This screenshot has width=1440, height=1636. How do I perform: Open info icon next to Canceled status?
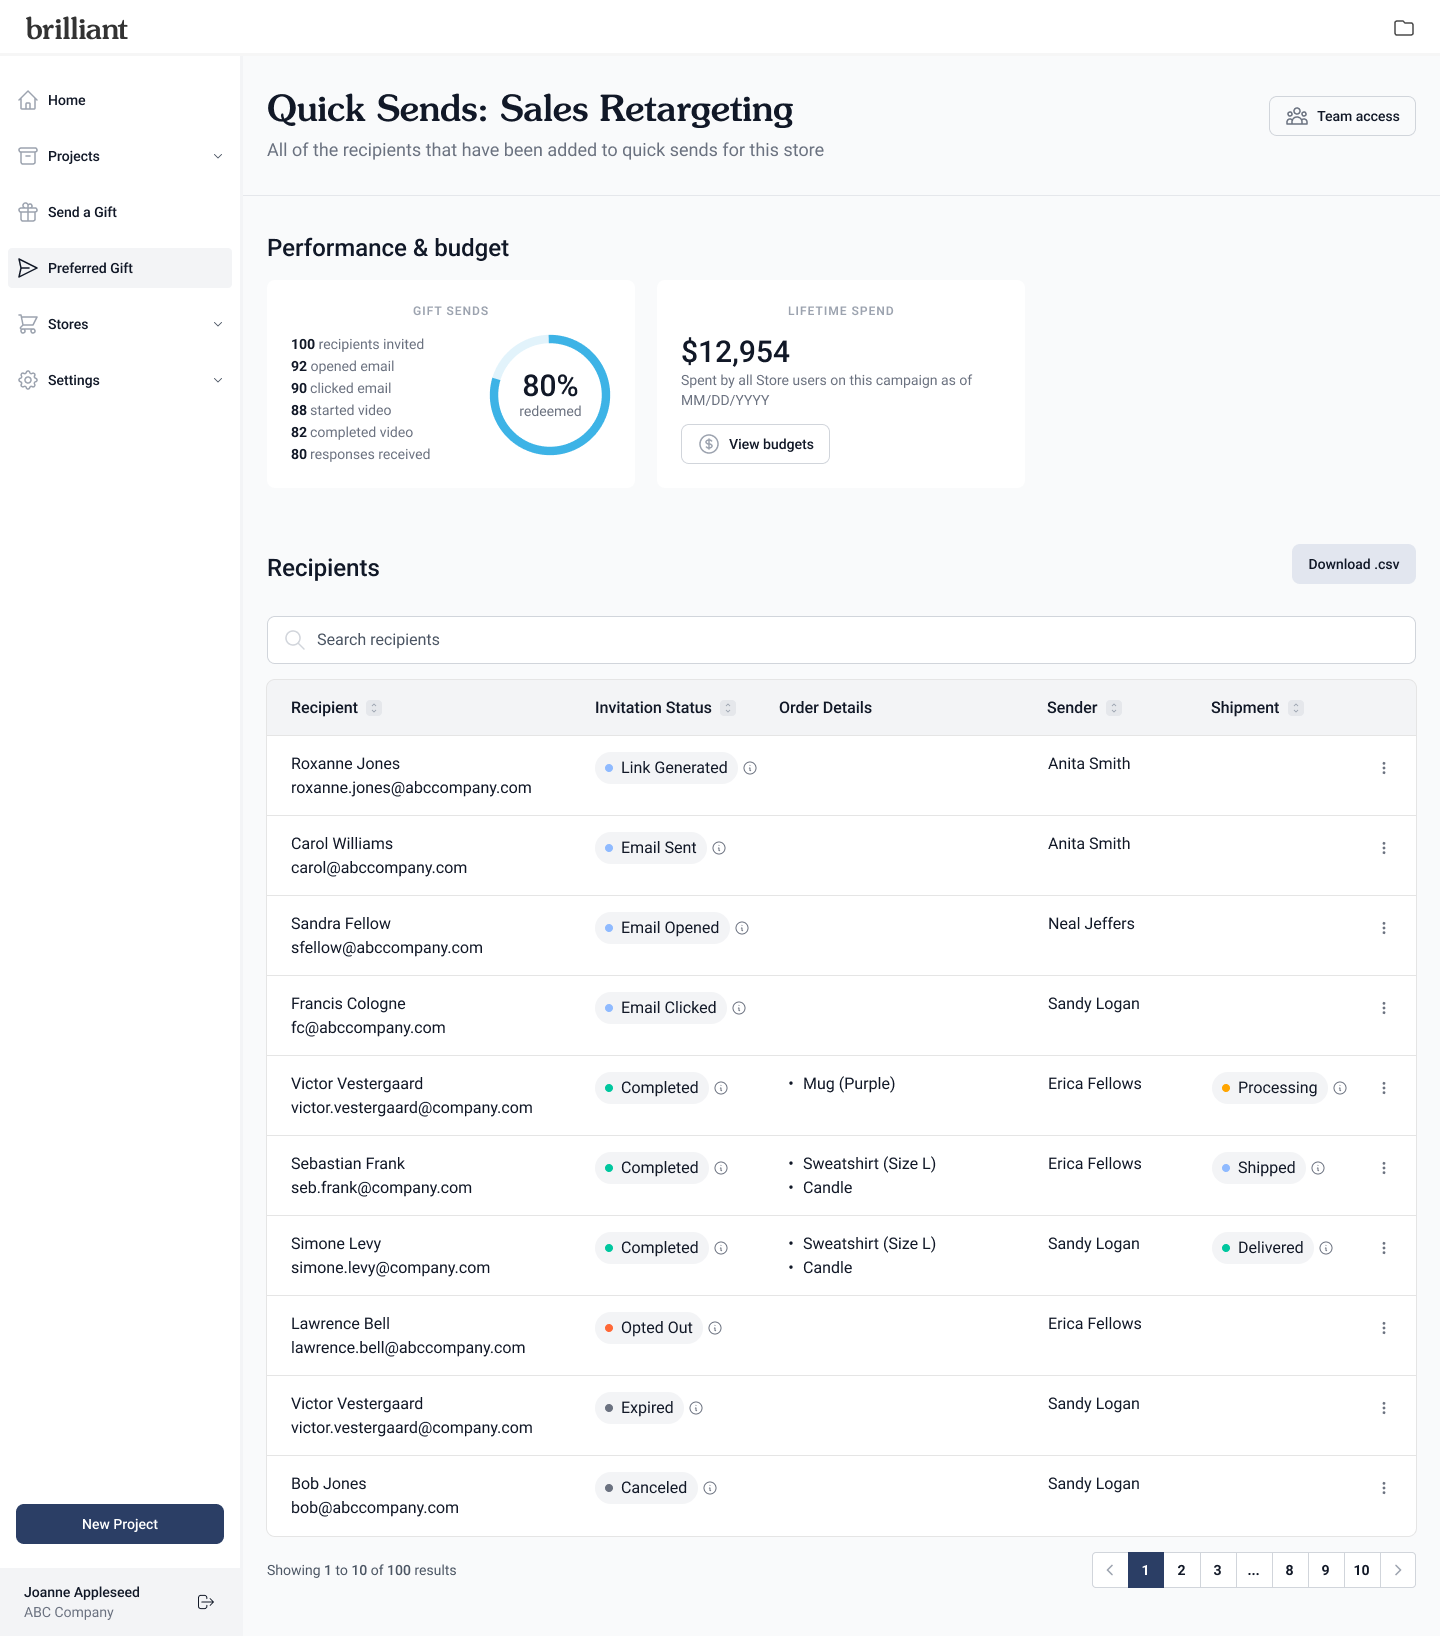(710, 1488)
